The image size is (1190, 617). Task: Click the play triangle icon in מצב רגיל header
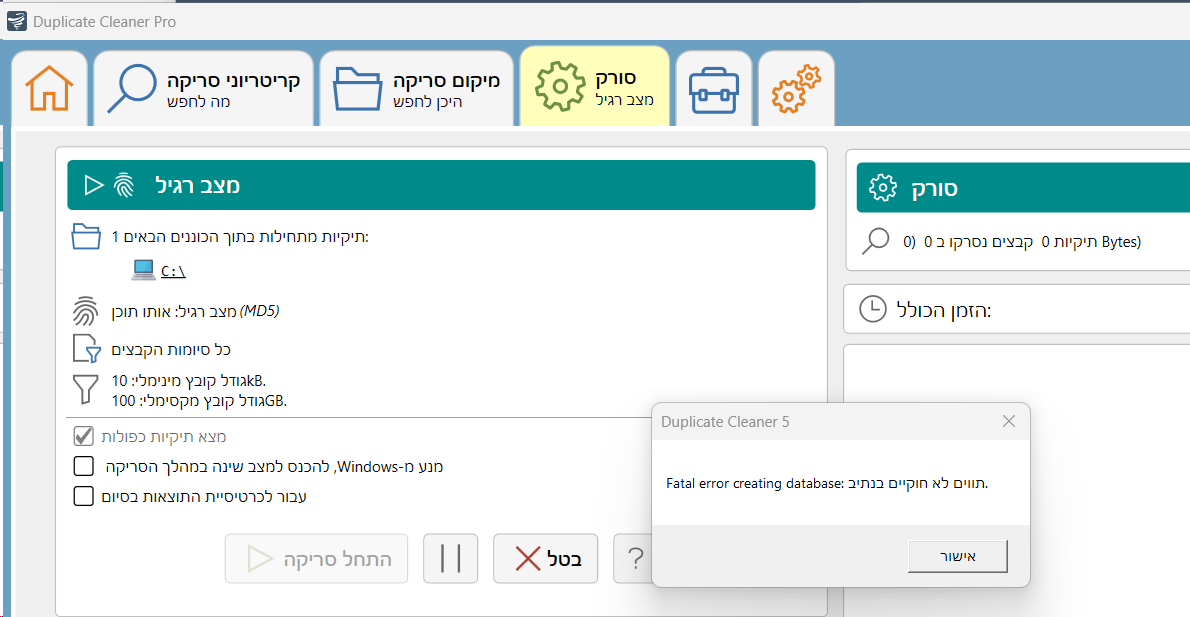(93, 185)
